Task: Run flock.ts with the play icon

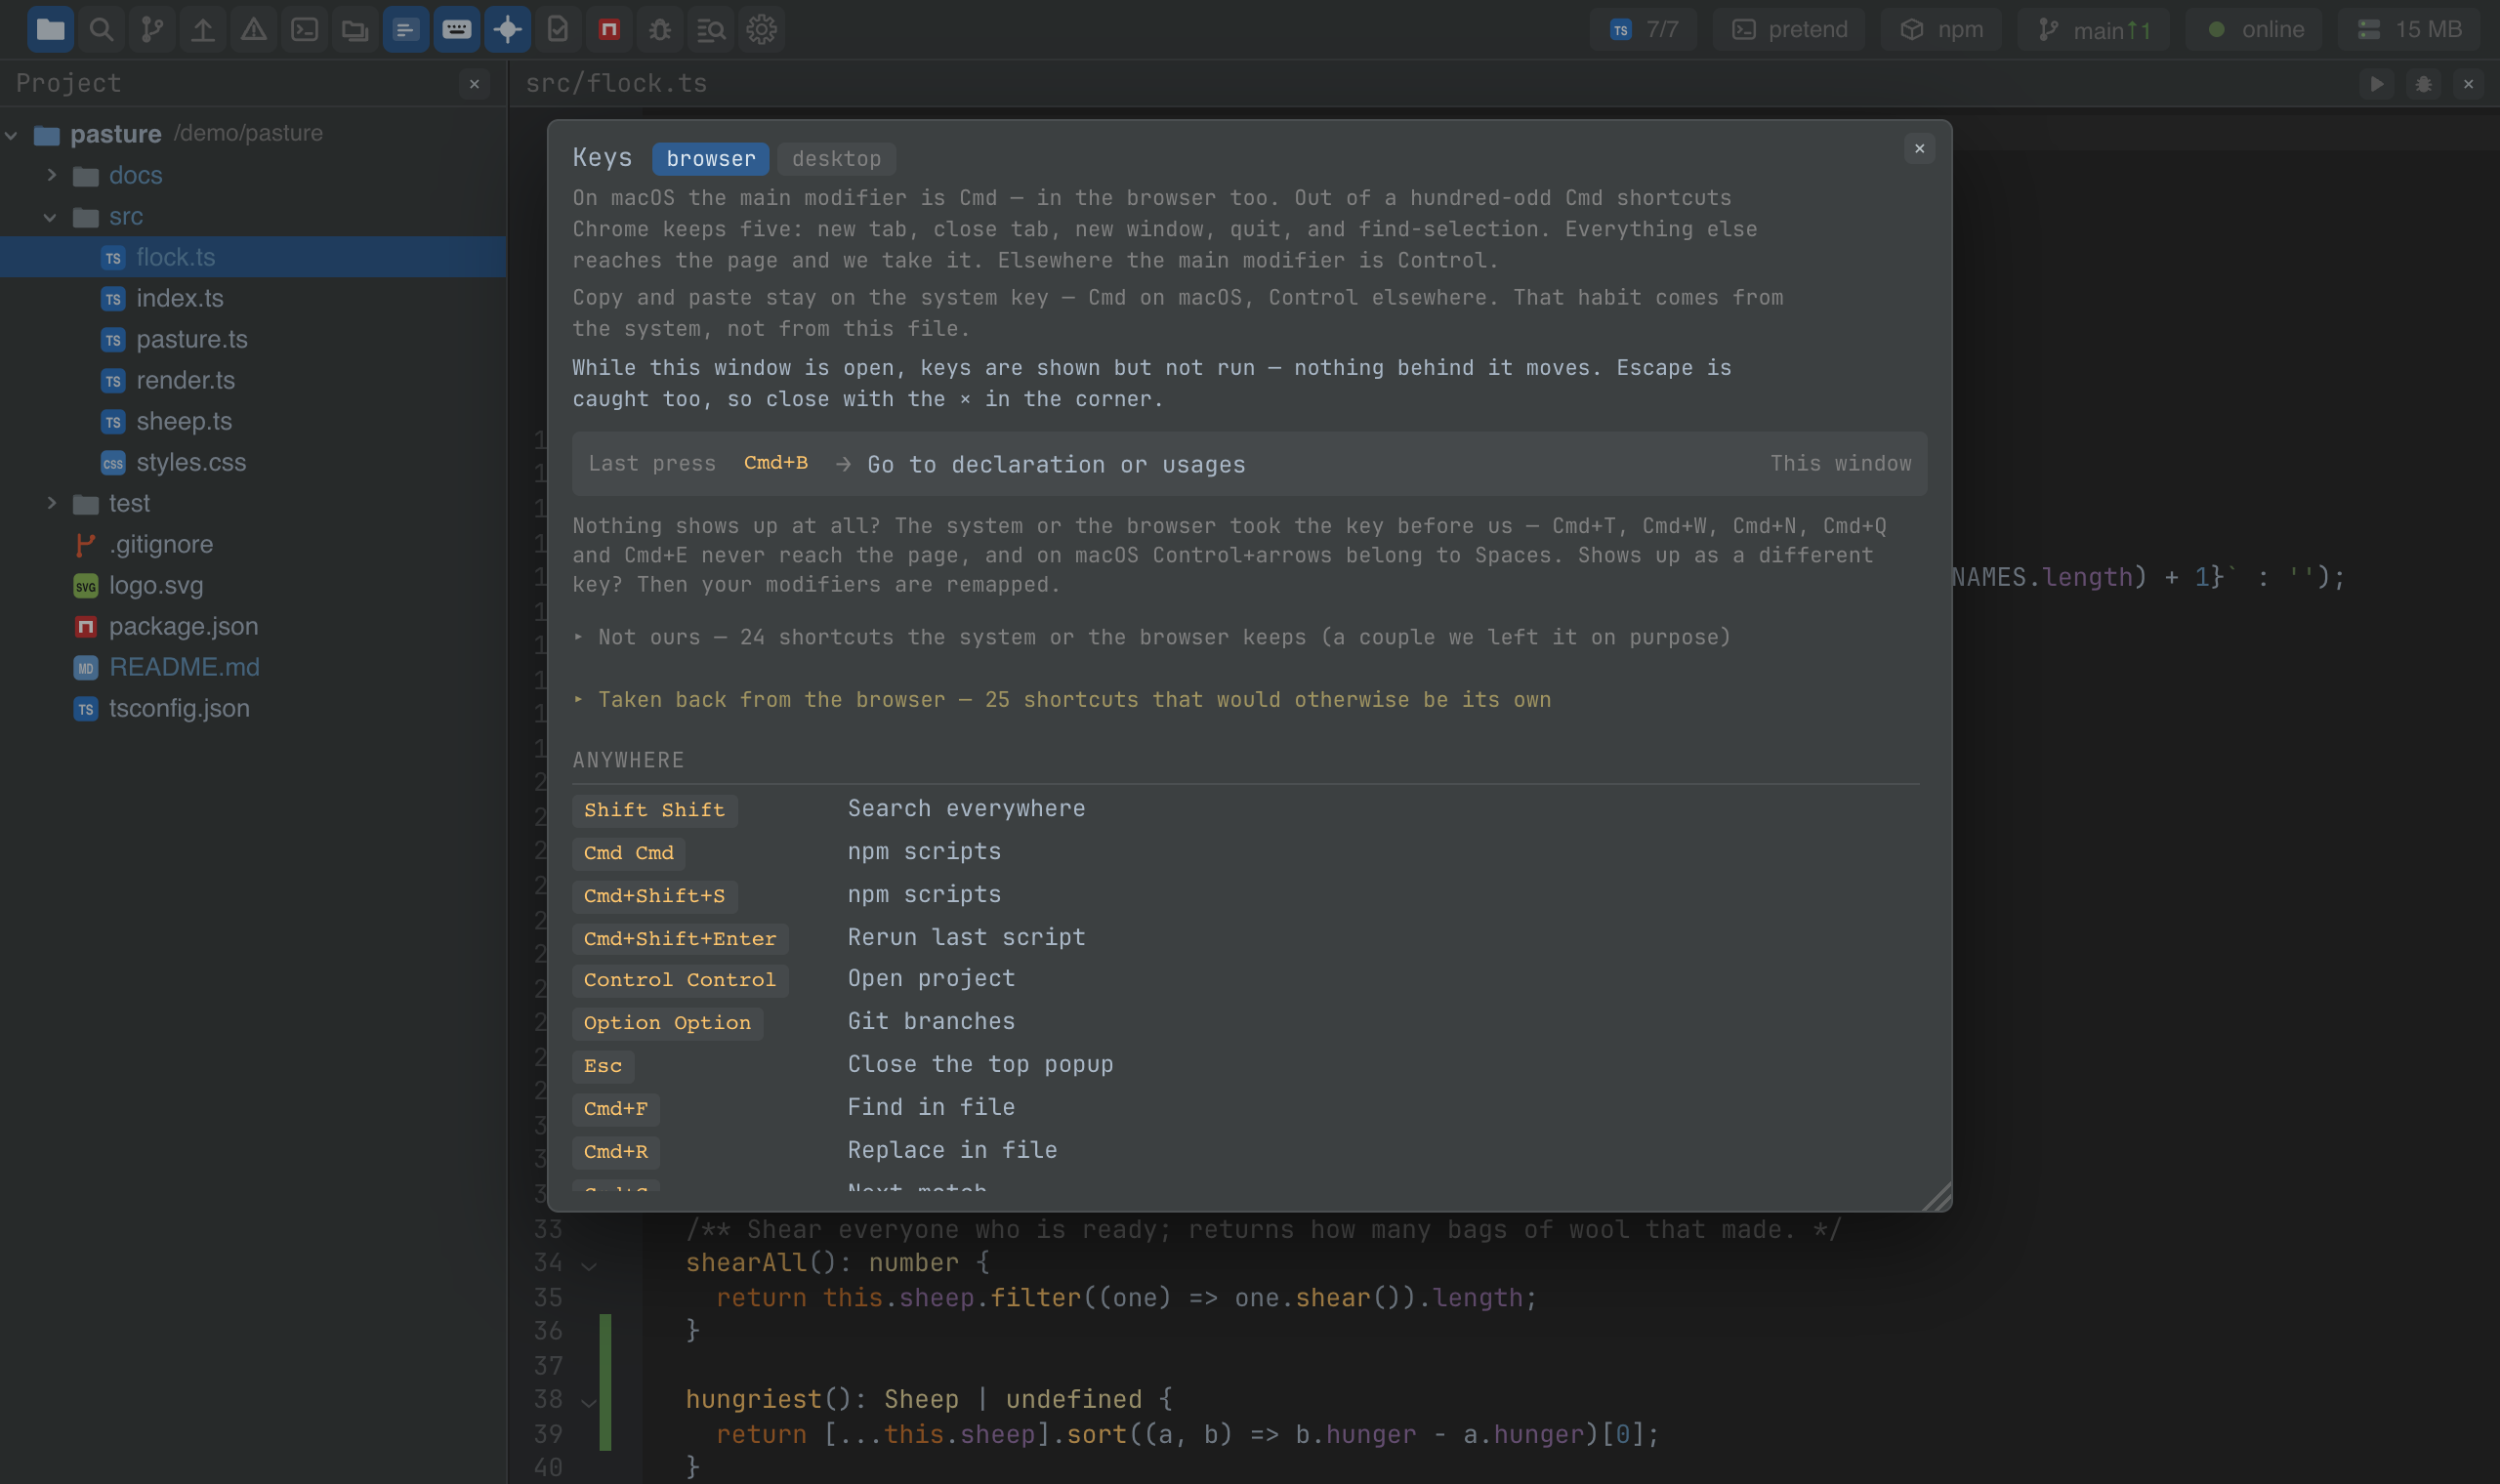Action: 2377,84
